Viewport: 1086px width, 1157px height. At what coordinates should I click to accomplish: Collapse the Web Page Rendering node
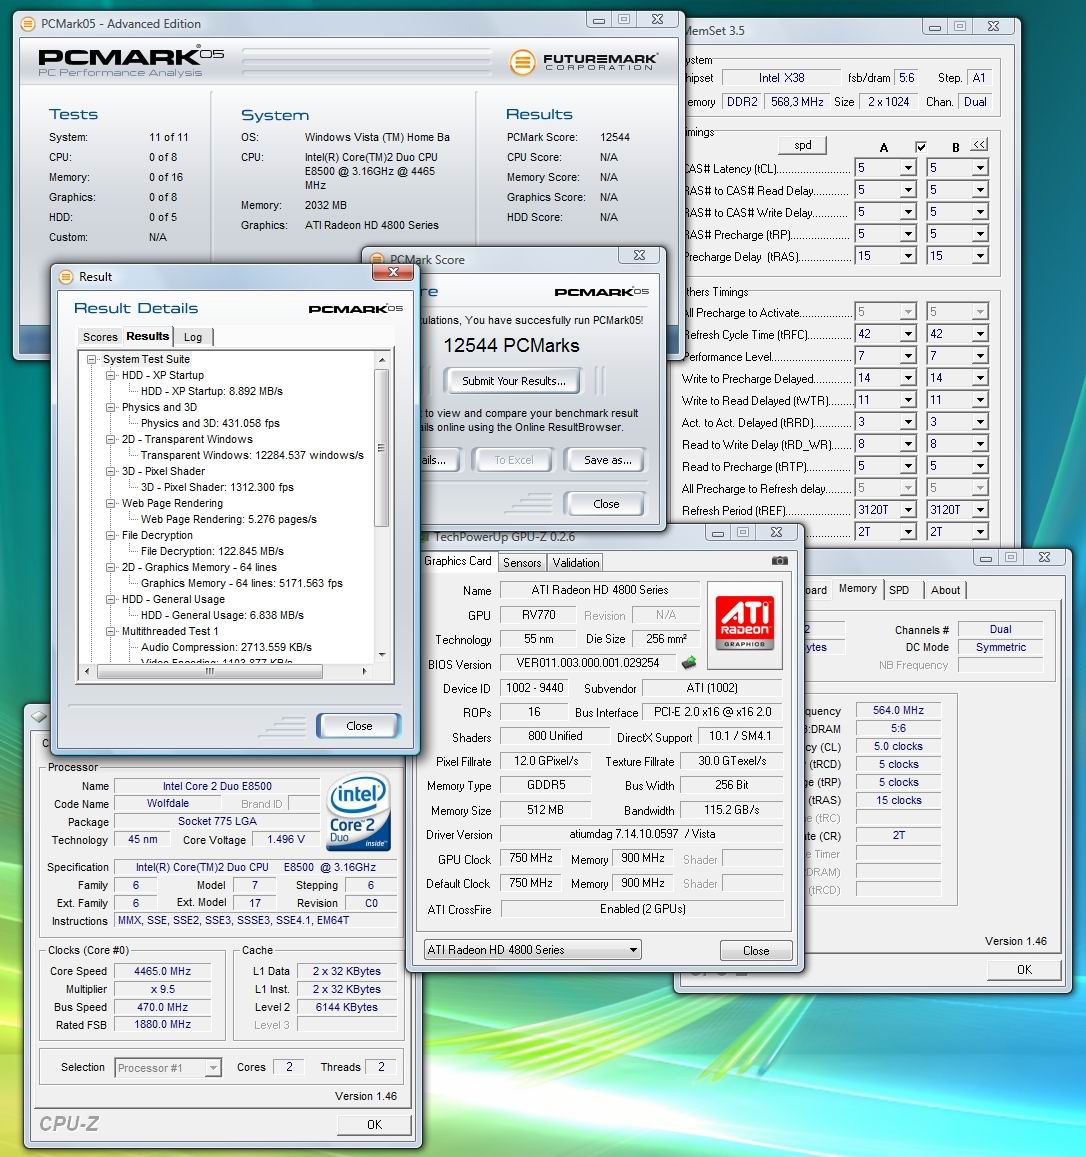[111, 503]
